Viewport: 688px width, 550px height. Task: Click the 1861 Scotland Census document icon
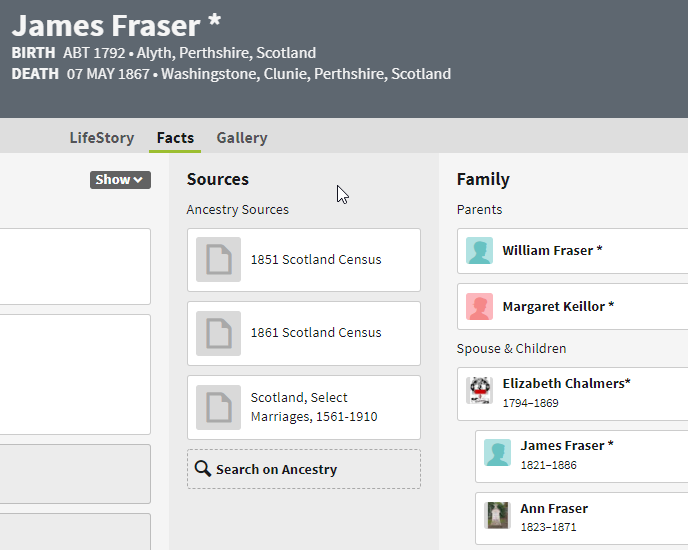pos(218,333)
